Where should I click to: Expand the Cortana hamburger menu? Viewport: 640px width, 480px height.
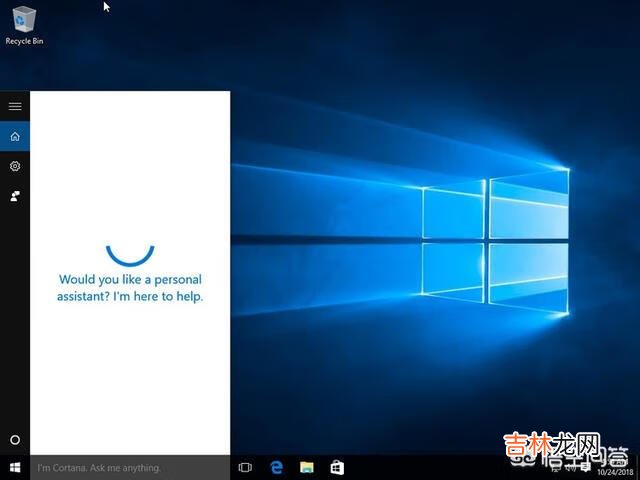tap(15, 105)
